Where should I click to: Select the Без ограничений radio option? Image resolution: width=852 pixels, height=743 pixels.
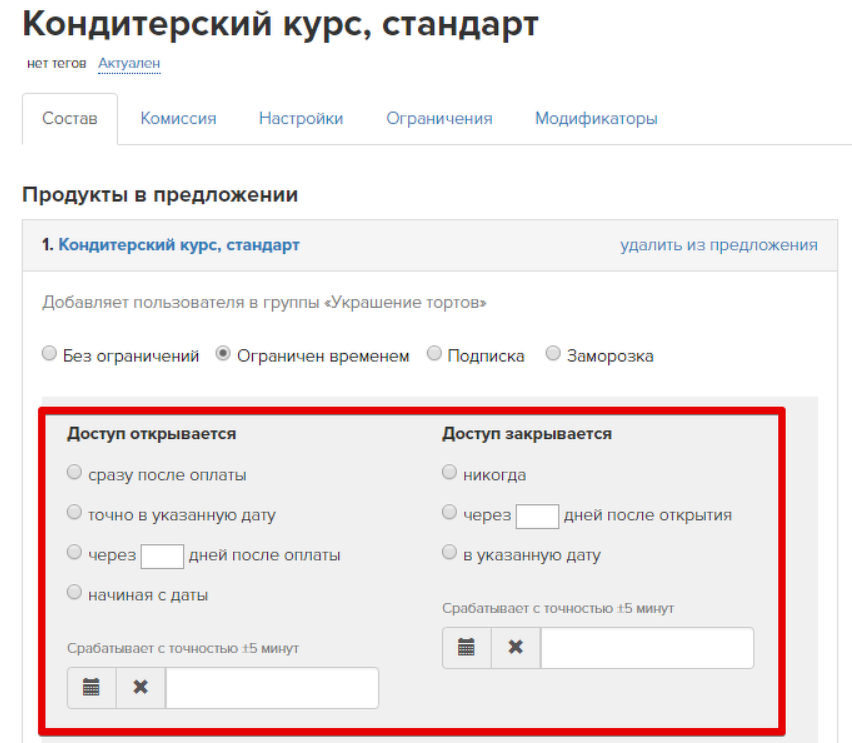[49, 354]
